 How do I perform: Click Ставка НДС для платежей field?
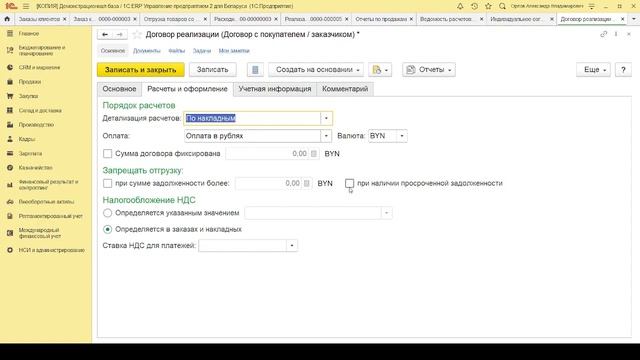tap(242, 246)
